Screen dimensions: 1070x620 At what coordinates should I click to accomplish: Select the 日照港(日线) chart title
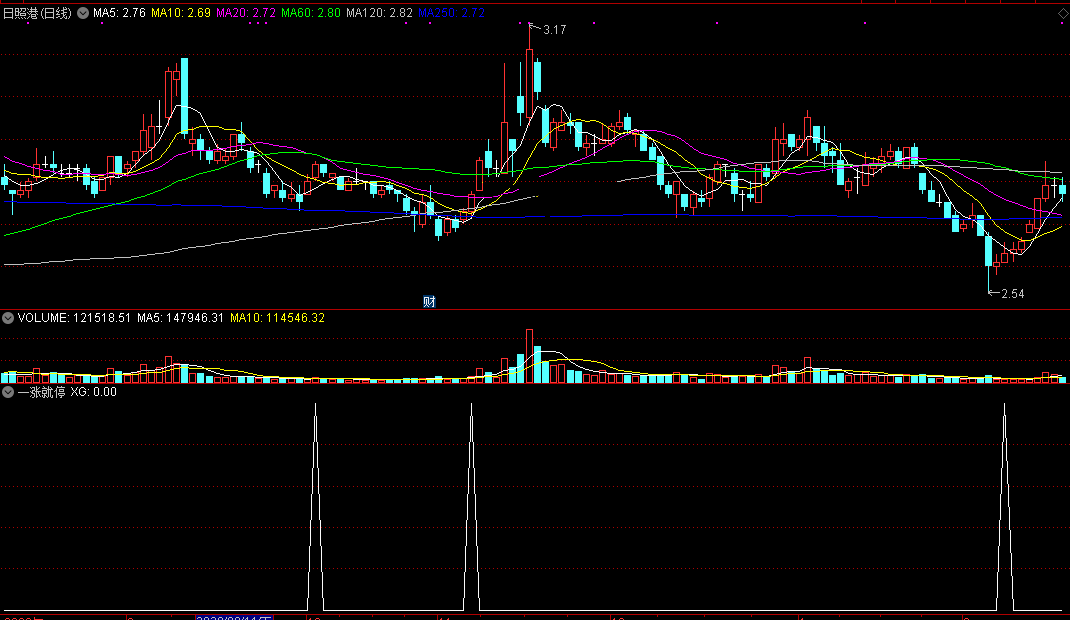[x=38, y=13]
